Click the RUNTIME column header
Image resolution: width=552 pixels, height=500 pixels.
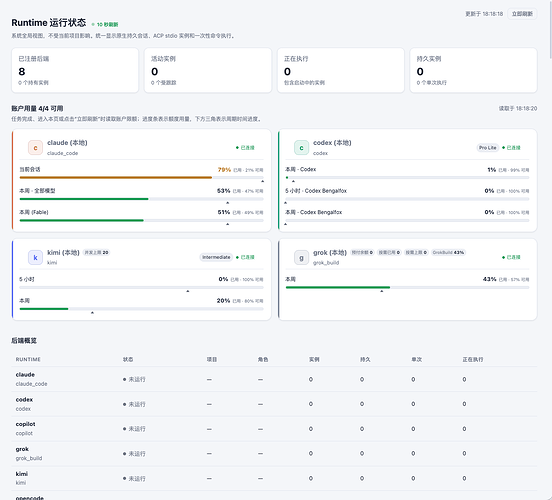pos(28,360)
